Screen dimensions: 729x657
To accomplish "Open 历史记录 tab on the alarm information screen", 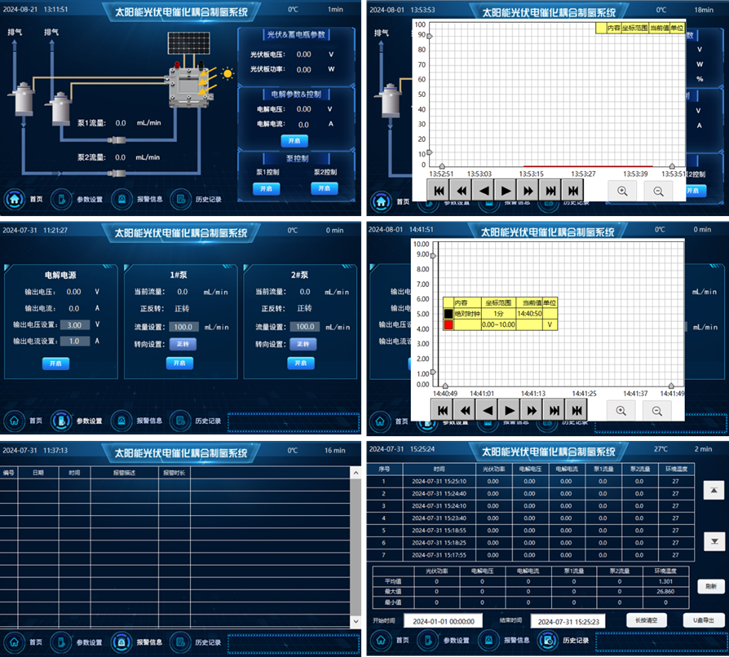I will pyautogui.click(x=180, y=641).
